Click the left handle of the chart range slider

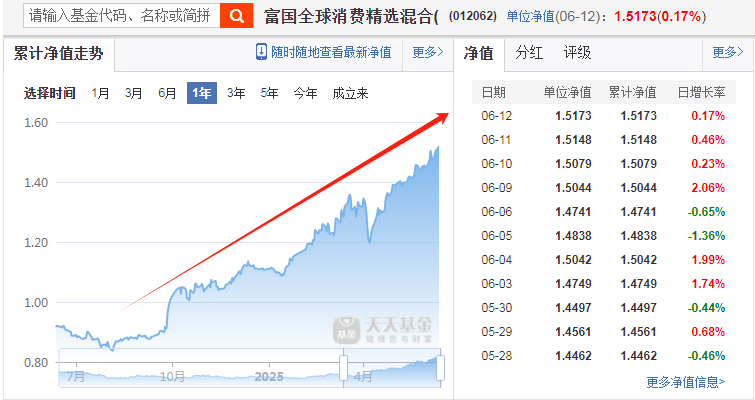[343, 369]
